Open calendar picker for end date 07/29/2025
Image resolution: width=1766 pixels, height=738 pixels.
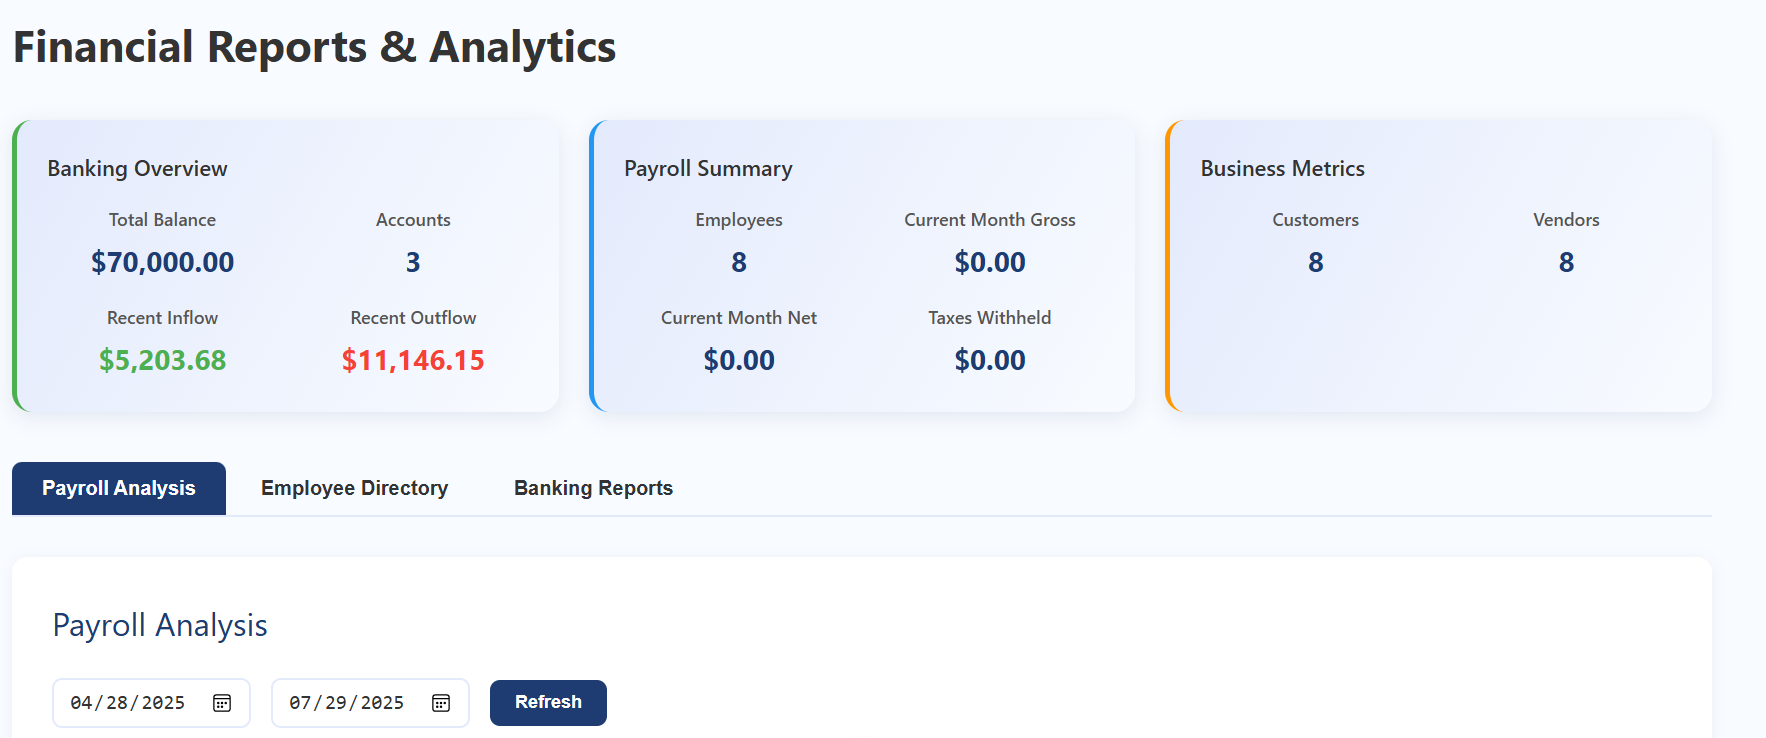click(x=441, y=703)
